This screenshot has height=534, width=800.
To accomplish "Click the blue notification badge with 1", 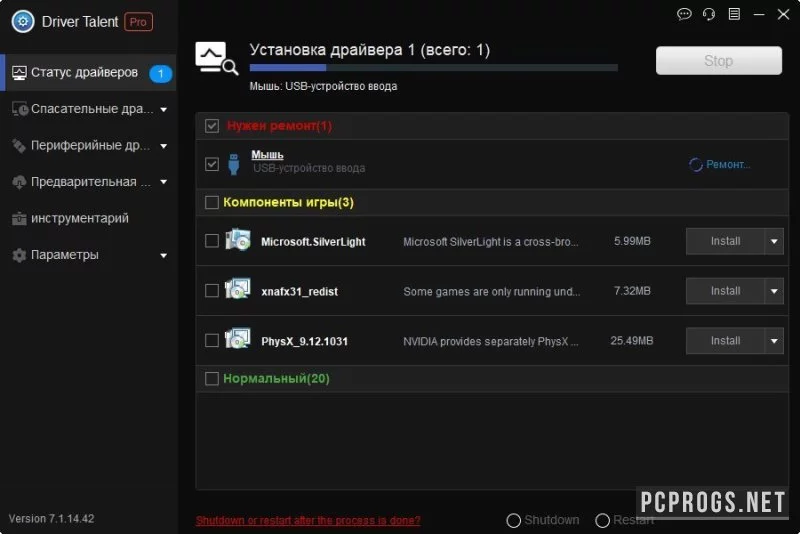I will pos(161,73).
